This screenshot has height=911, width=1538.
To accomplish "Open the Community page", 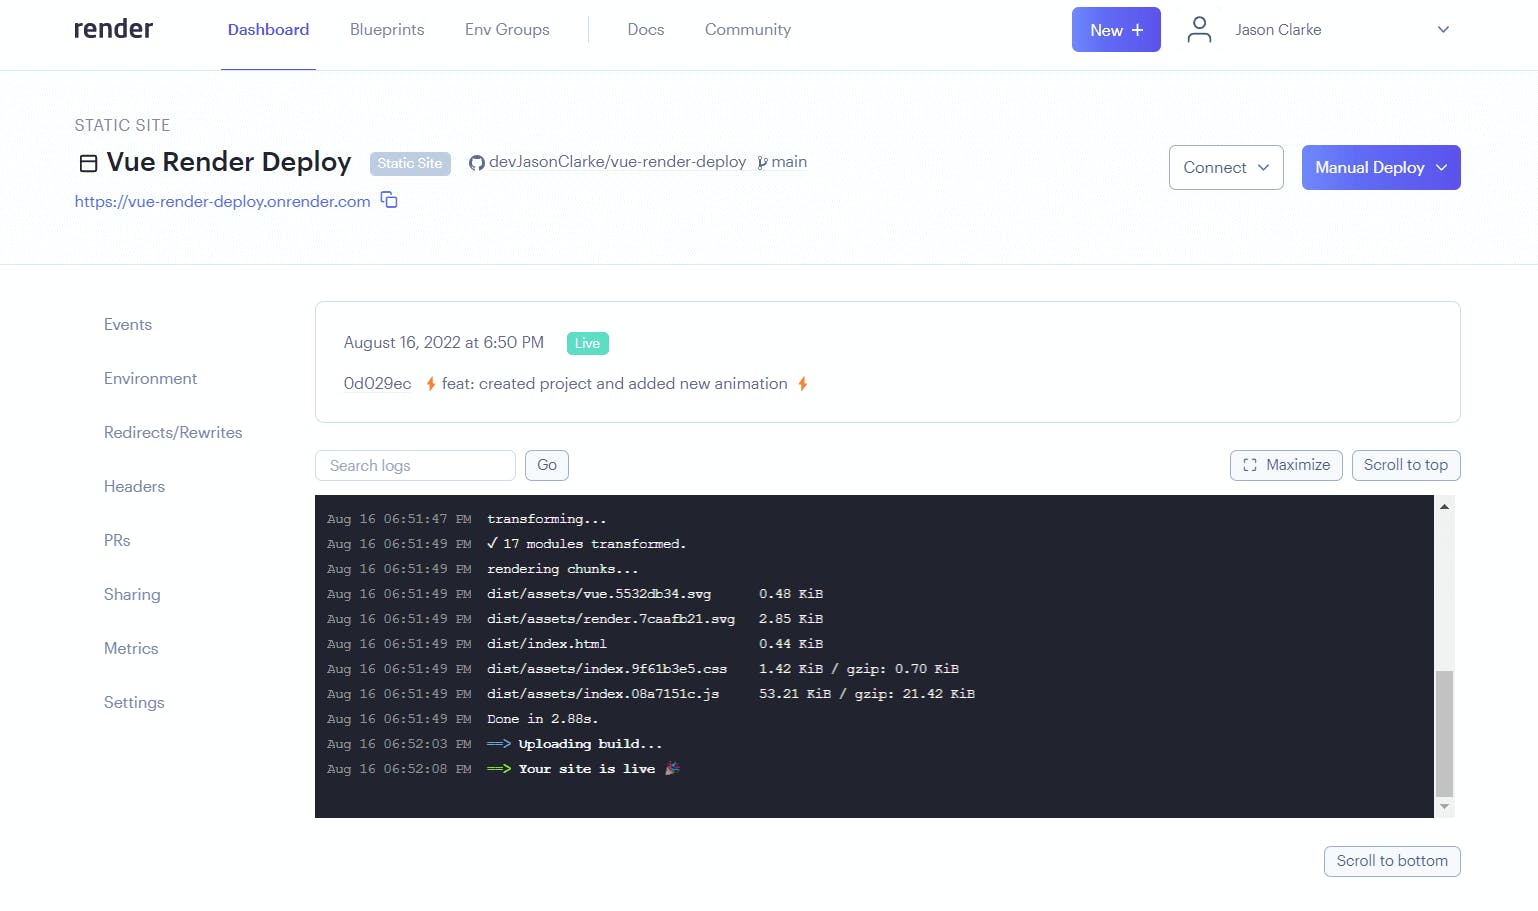I will [748, 30].
